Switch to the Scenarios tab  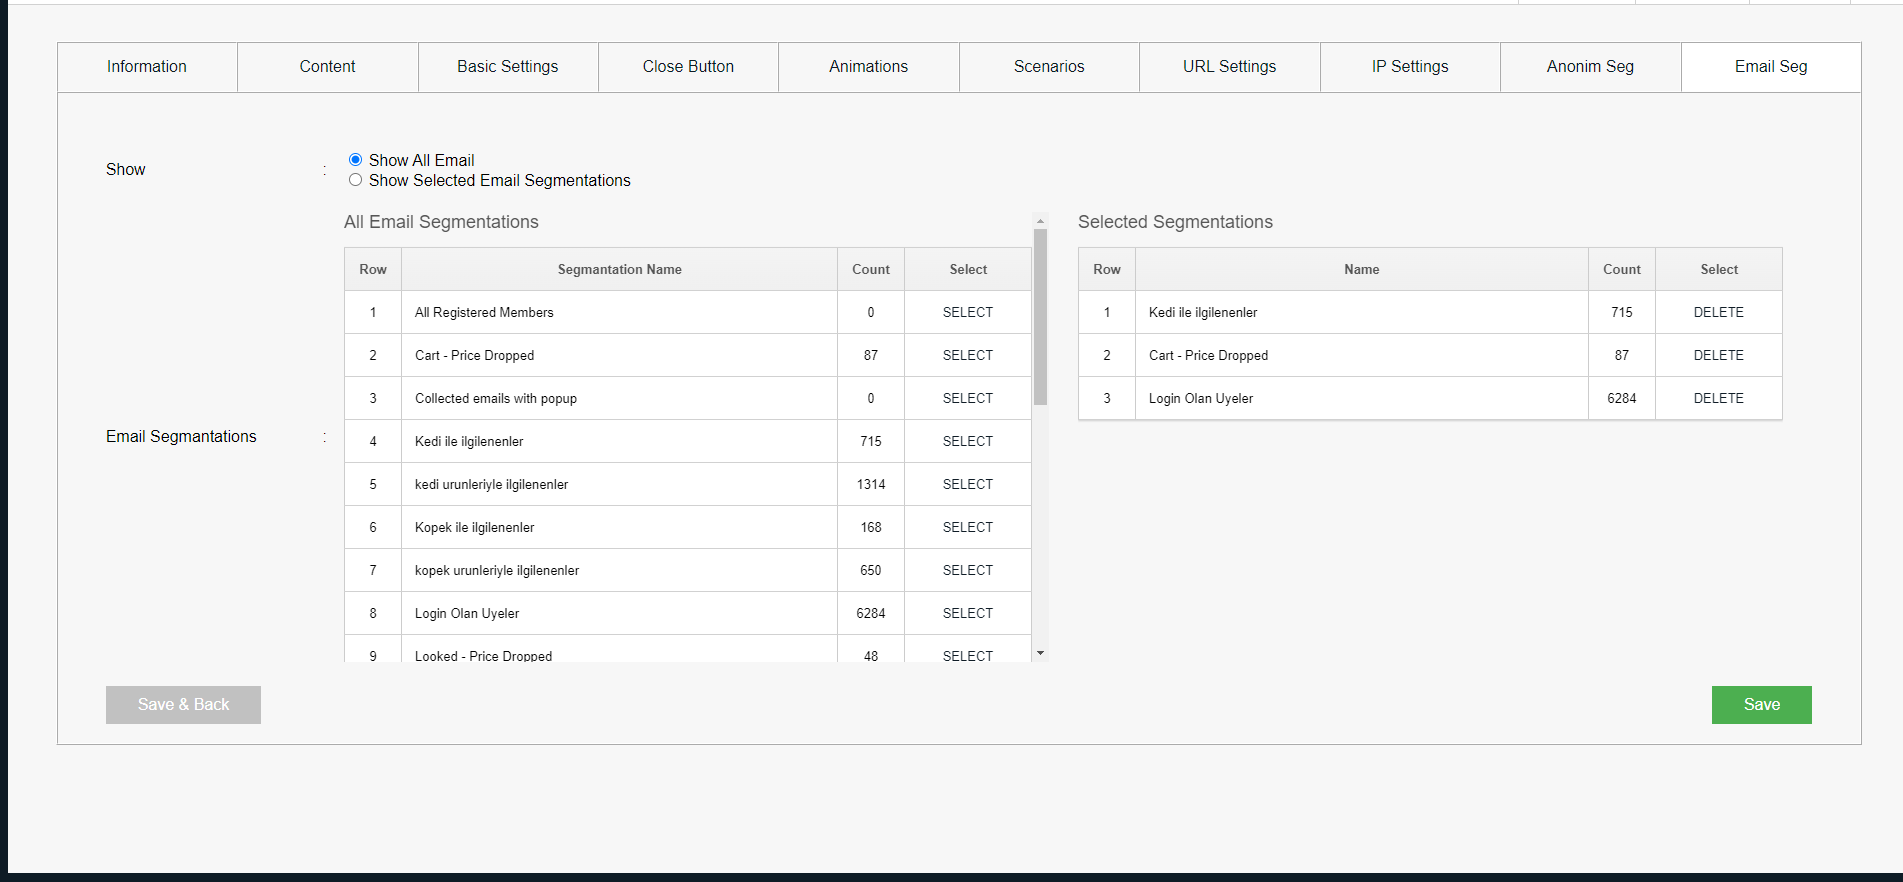[1049, 67]
